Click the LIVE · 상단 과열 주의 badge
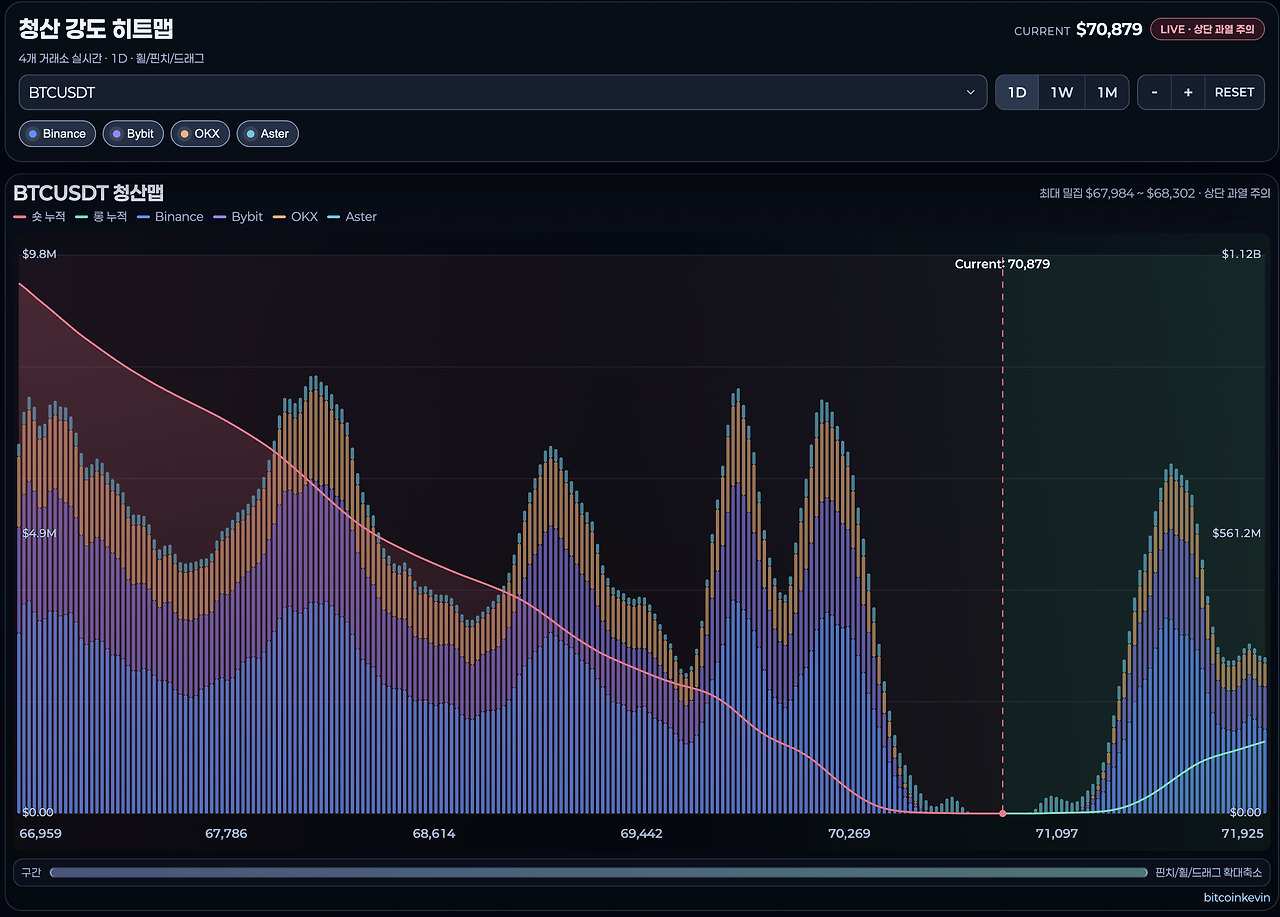The image size is (1280, 917). click(1208, 30)
